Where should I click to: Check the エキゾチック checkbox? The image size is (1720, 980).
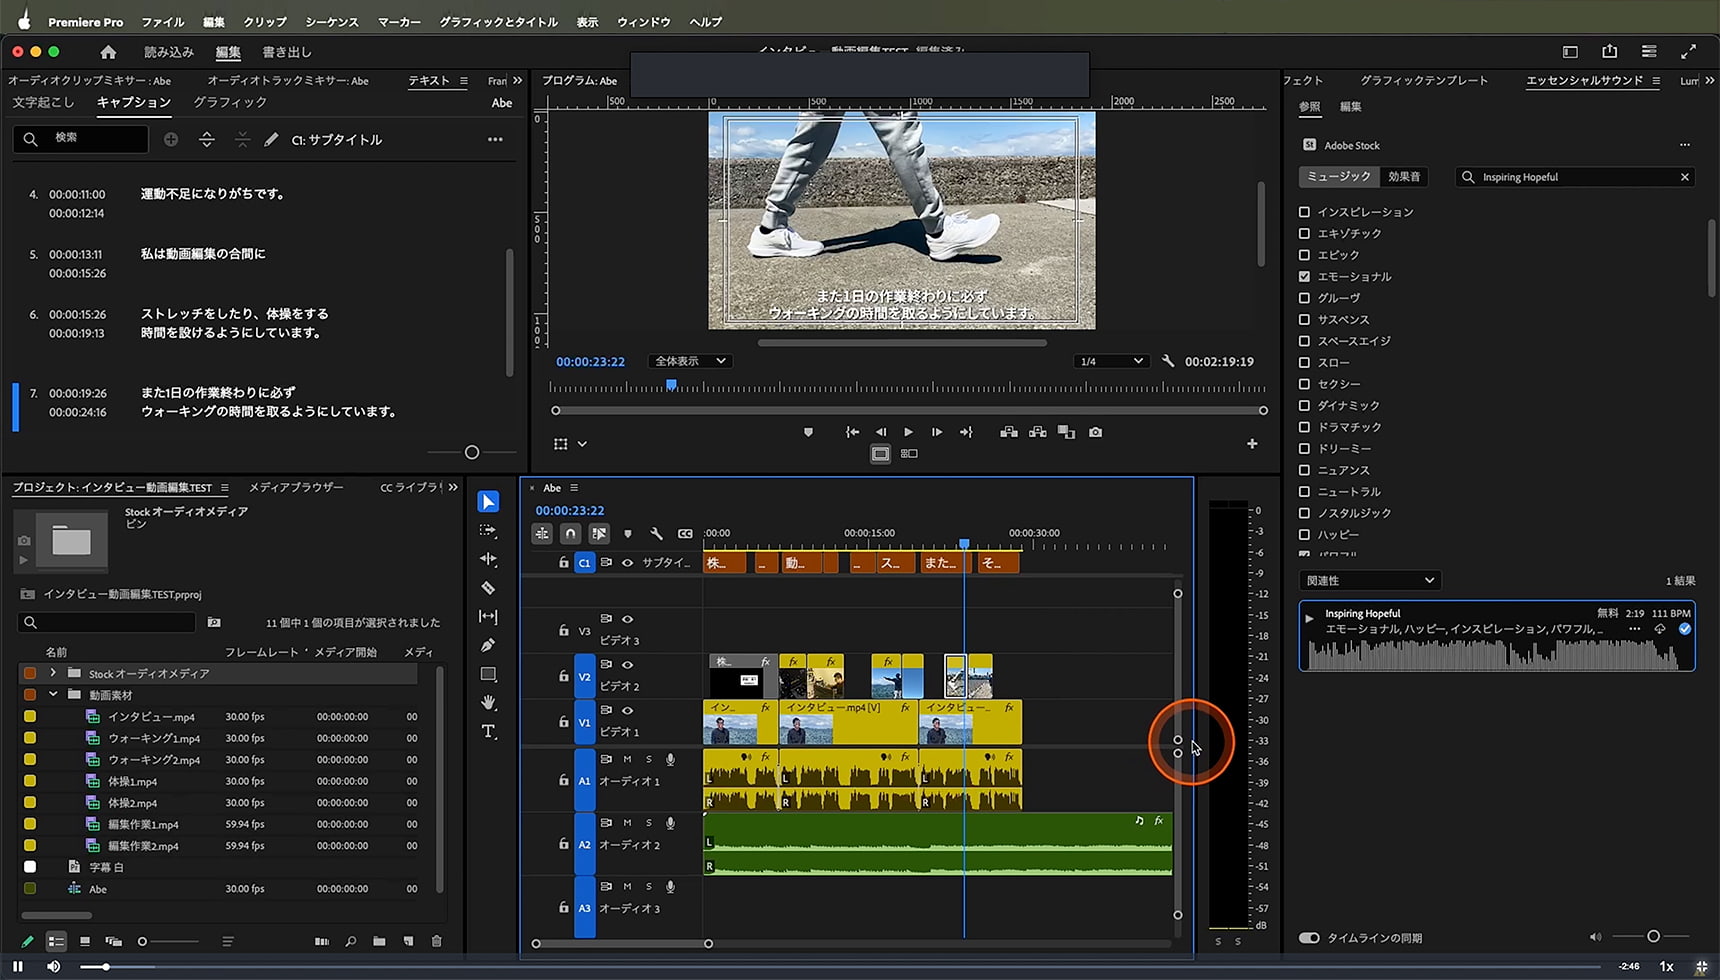[1304, 233]
